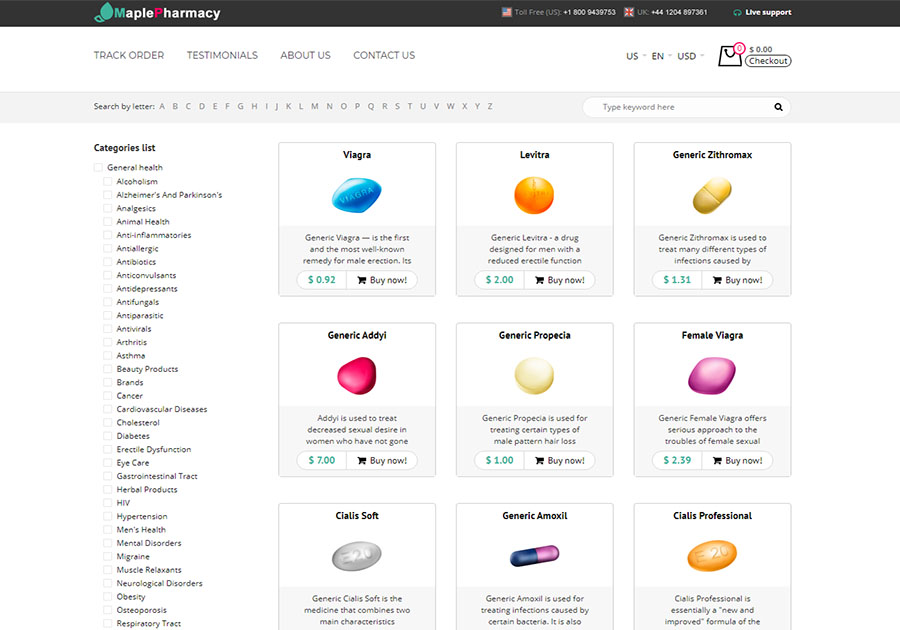Click the Viagra price $ 0.92
900x630 pixels.
(x=321, y=280)
